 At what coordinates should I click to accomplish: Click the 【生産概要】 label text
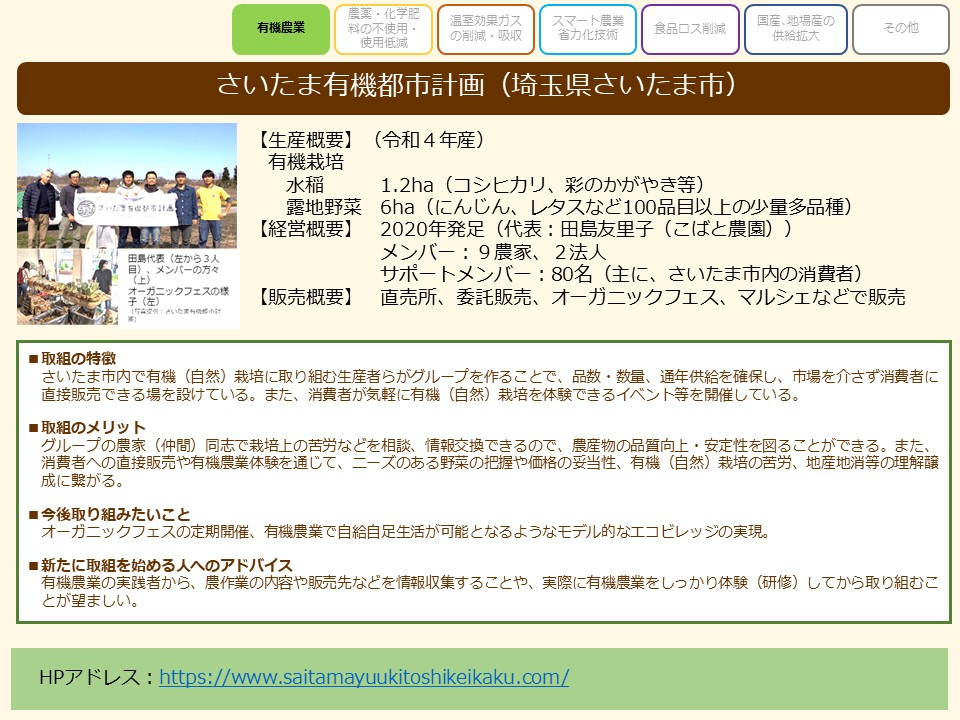[x=305, y=140]
